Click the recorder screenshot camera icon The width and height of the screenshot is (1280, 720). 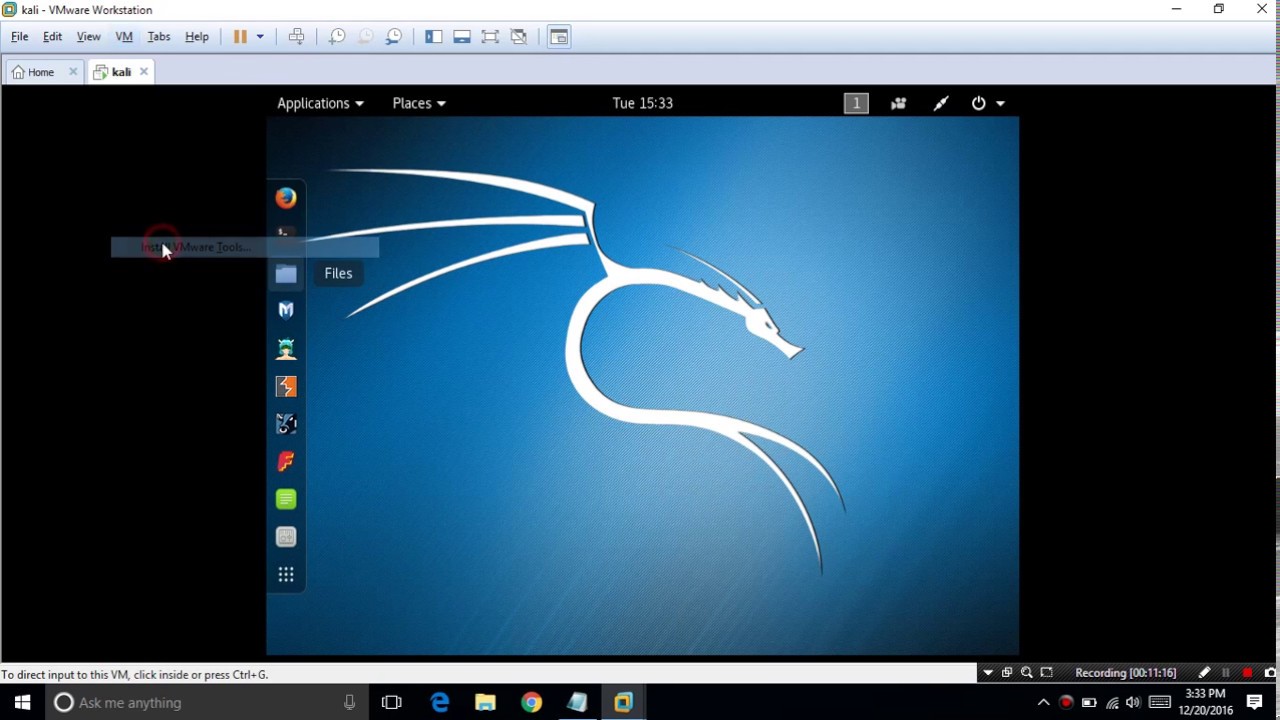pyautogui.click(x=1270, y=673)
